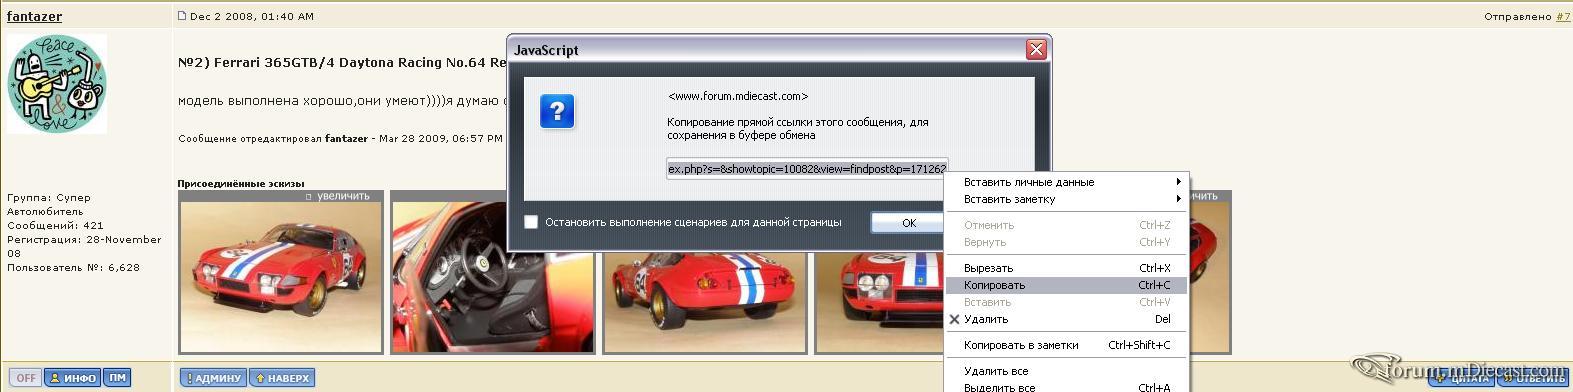Click the ПМ private message button
The height and width of the screenshot is (392, 1573).
(117, 378)
